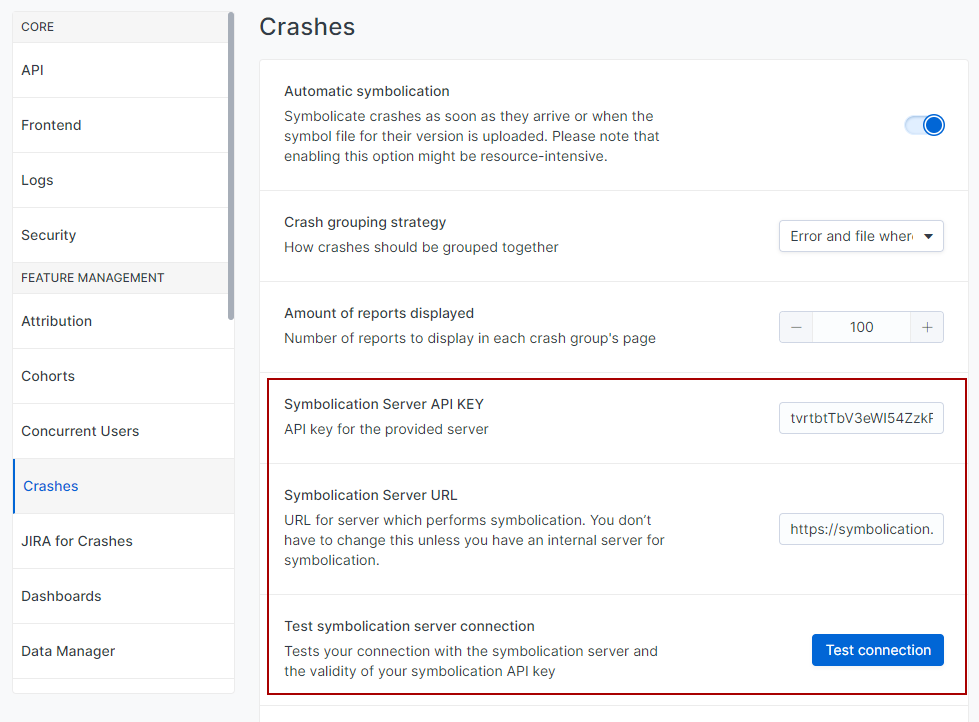
Task: Click the sidebar vertical scrollbar
Action: tap(231, 166)
